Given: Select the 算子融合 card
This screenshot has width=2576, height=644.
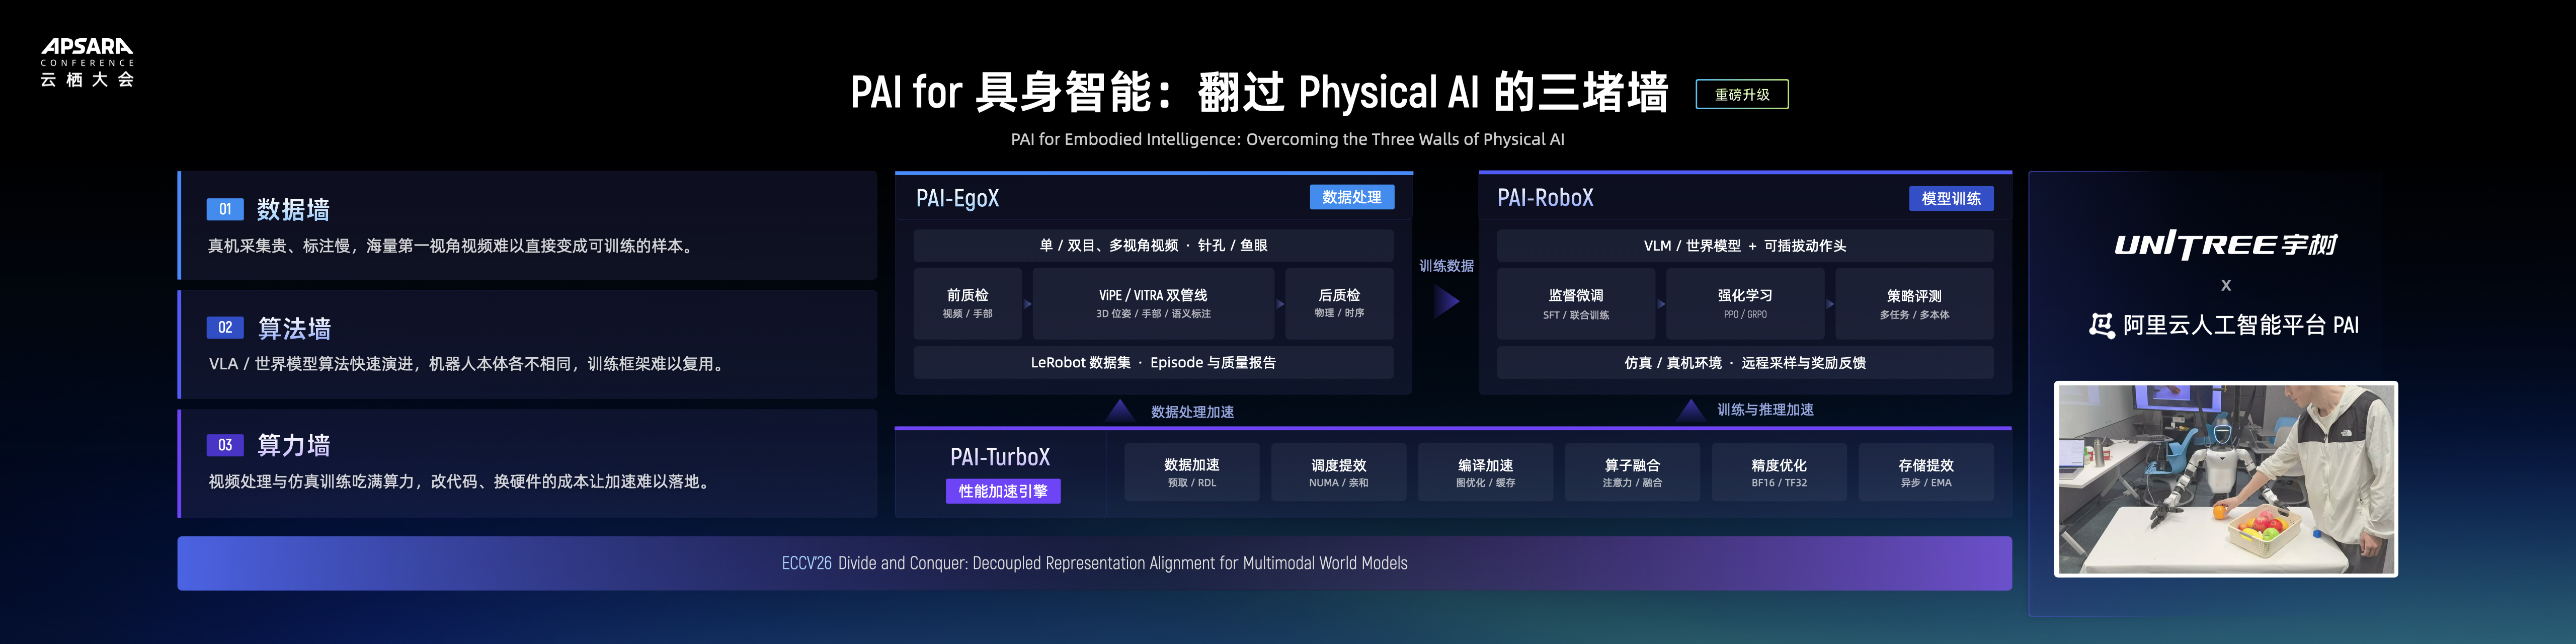Looking at the screenshot, I should 1632,472.
